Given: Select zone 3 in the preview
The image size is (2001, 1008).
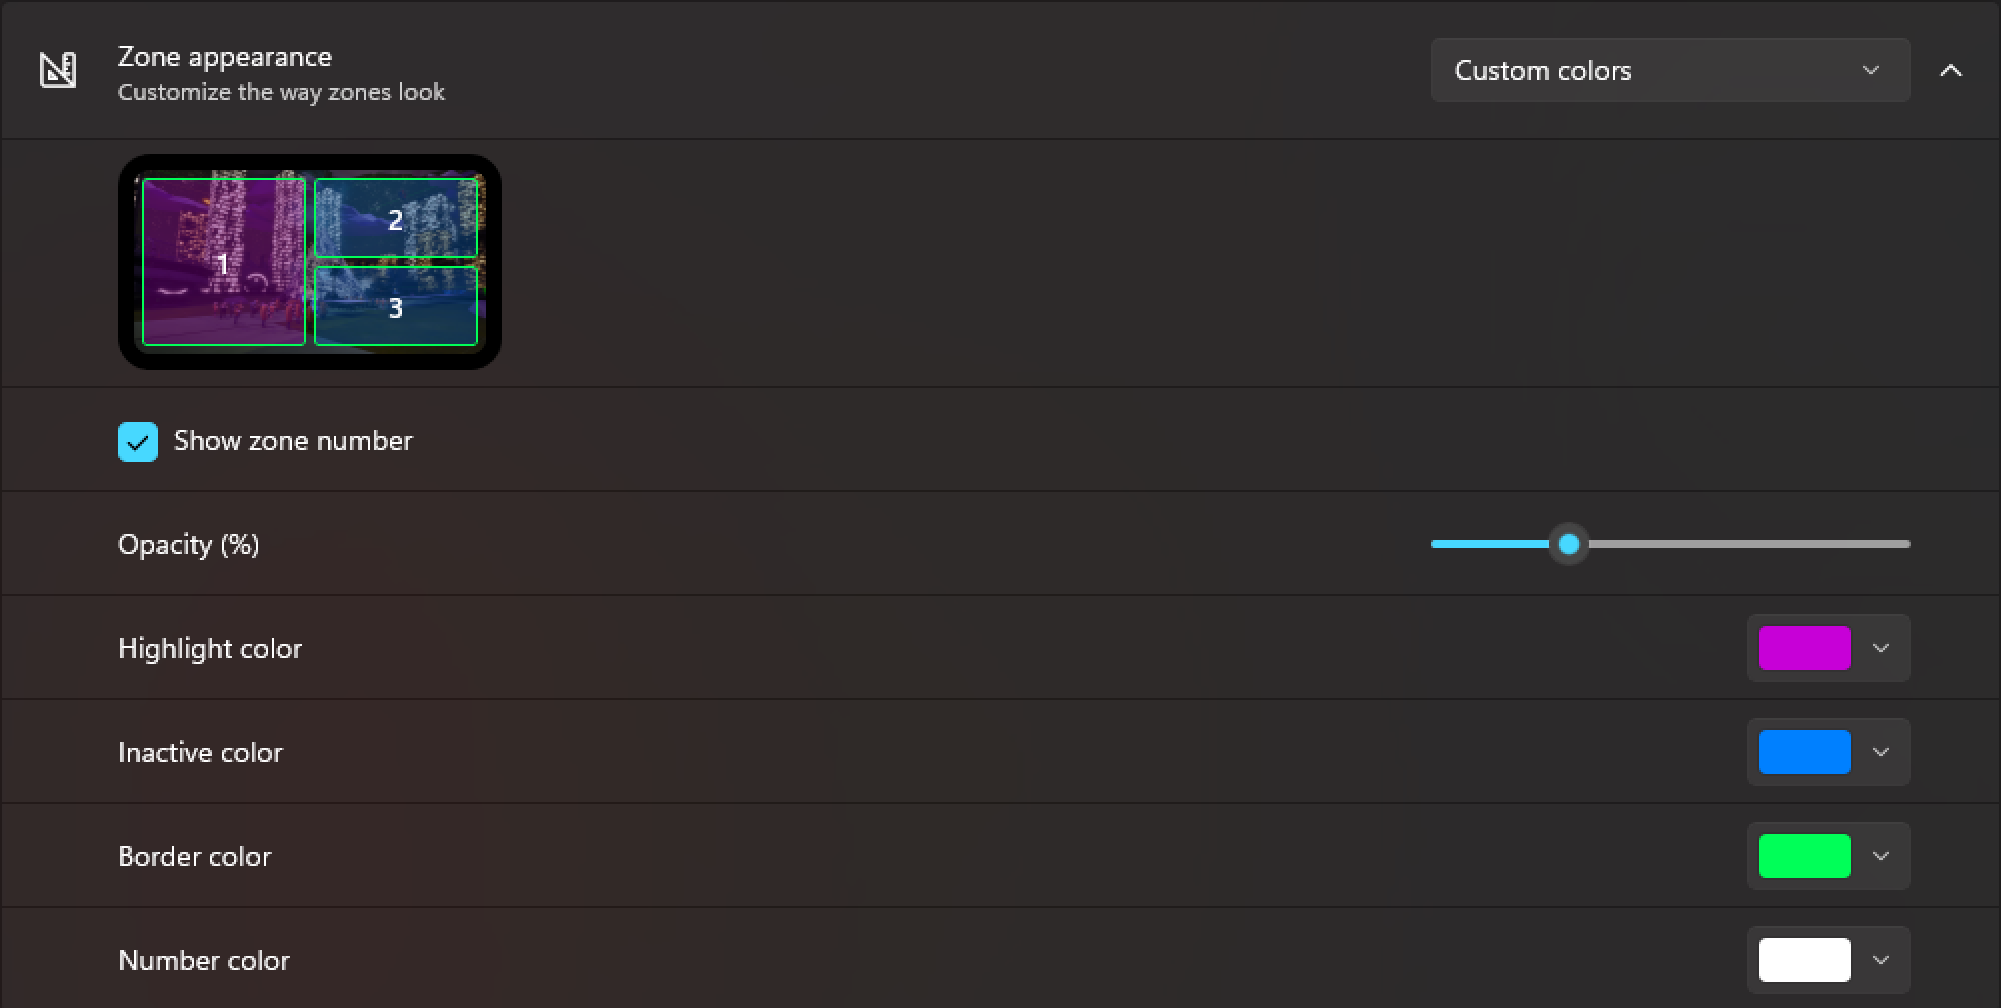Looking at the screenshot, I should 396,306.
